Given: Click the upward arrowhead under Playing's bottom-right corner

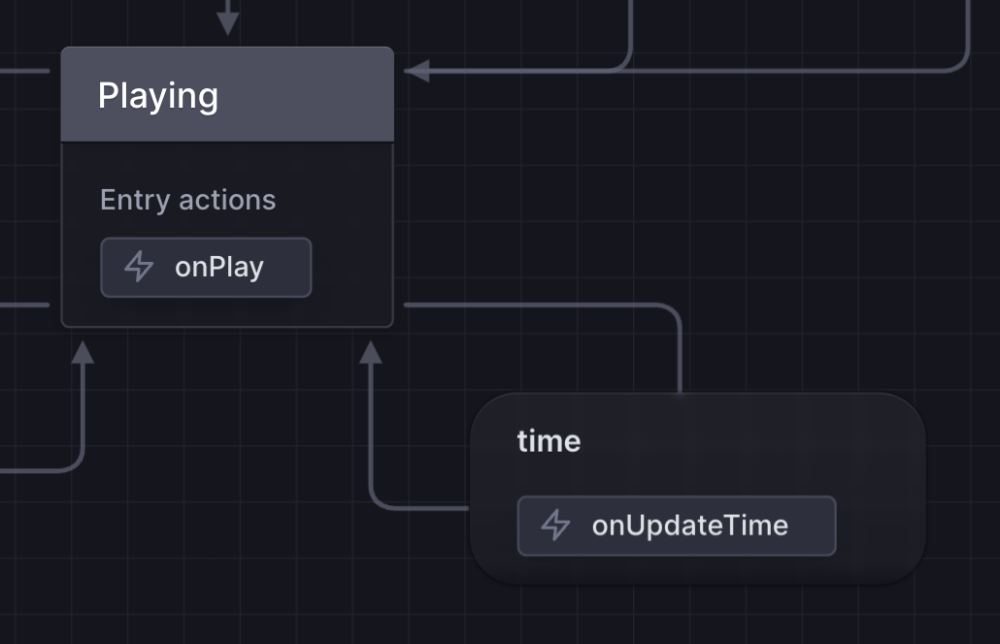Looking at the screenshot, I should (x=371, y=351).
